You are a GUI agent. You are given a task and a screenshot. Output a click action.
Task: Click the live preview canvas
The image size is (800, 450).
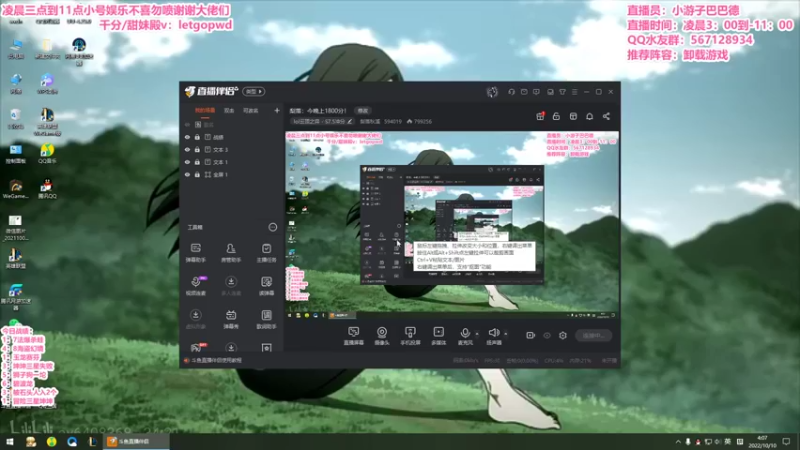tap(452, 226)
